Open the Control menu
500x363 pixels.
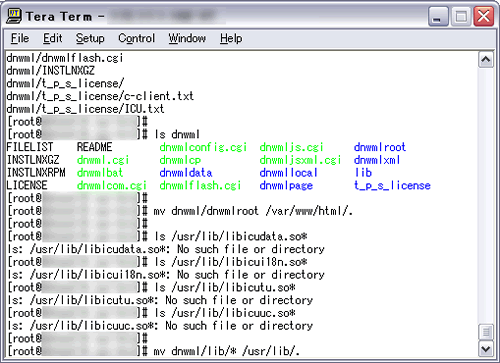coord(136,38)
